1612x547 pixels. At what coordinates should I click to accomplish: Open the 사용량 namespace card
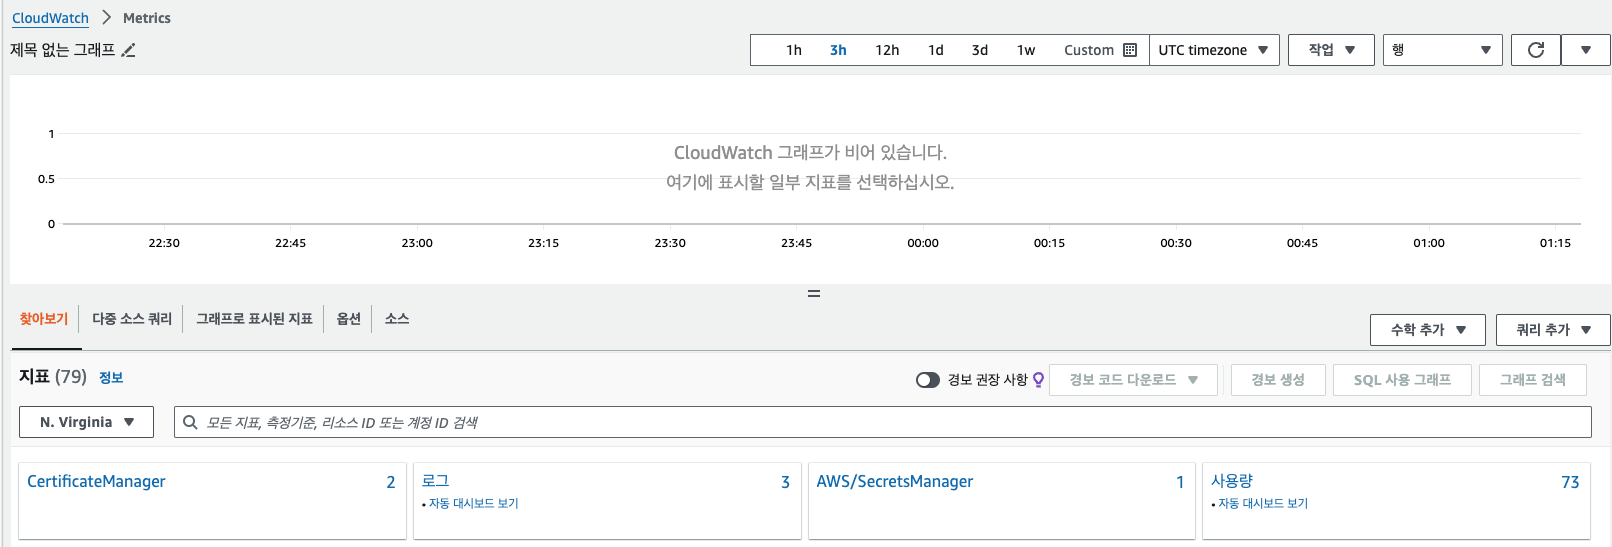1232,481
